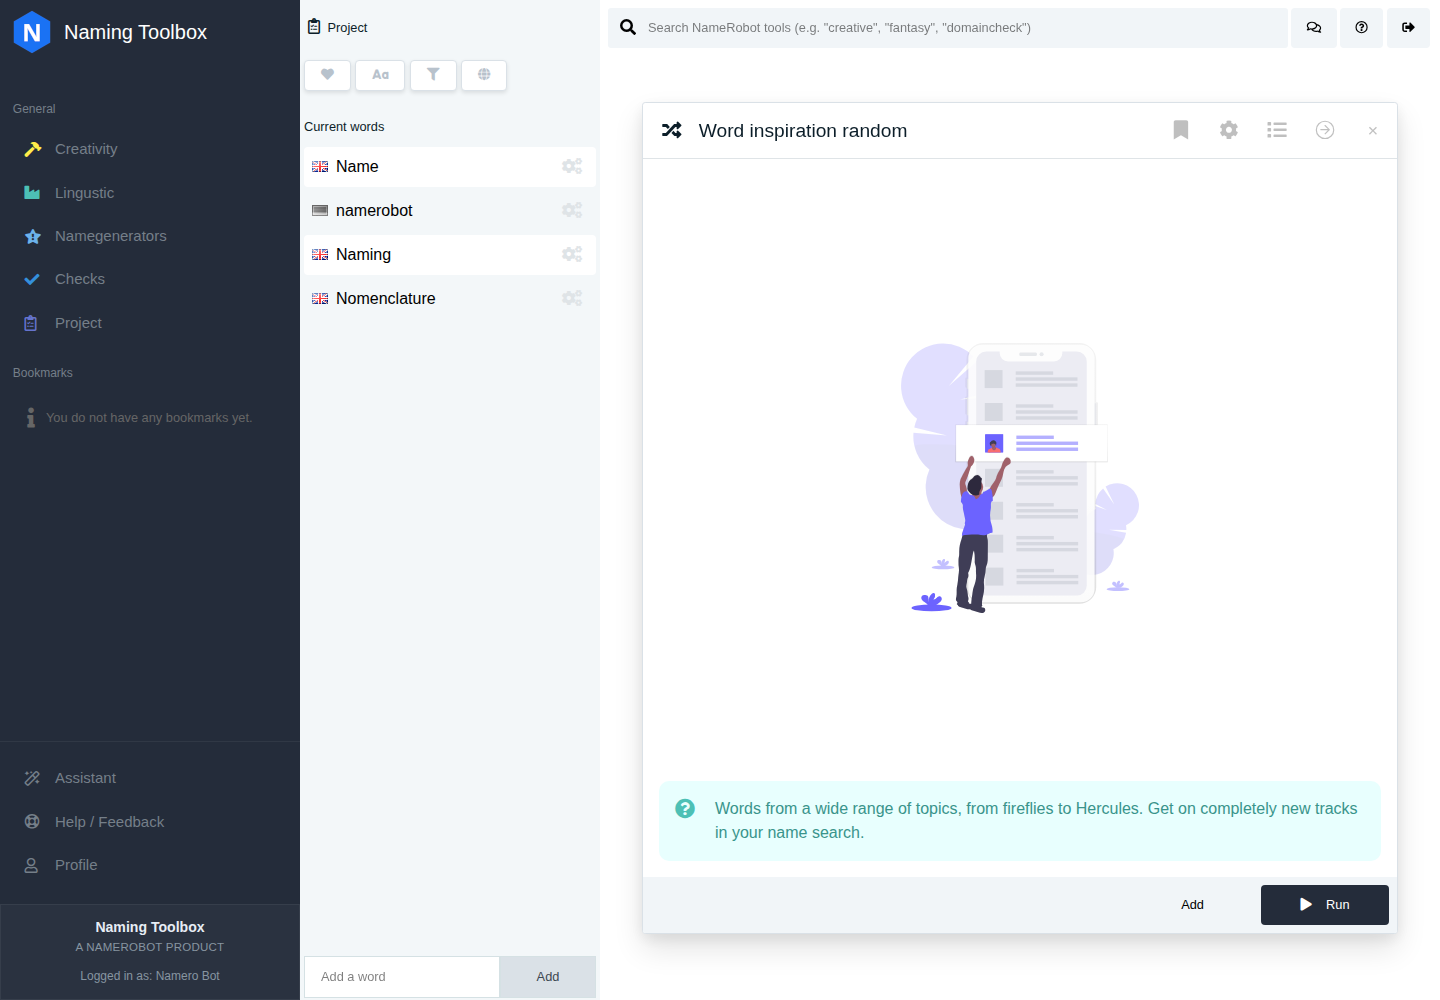Open settings gears for the word Name
Viewport: 1440px width, 1000px height.
coord(572,166)
